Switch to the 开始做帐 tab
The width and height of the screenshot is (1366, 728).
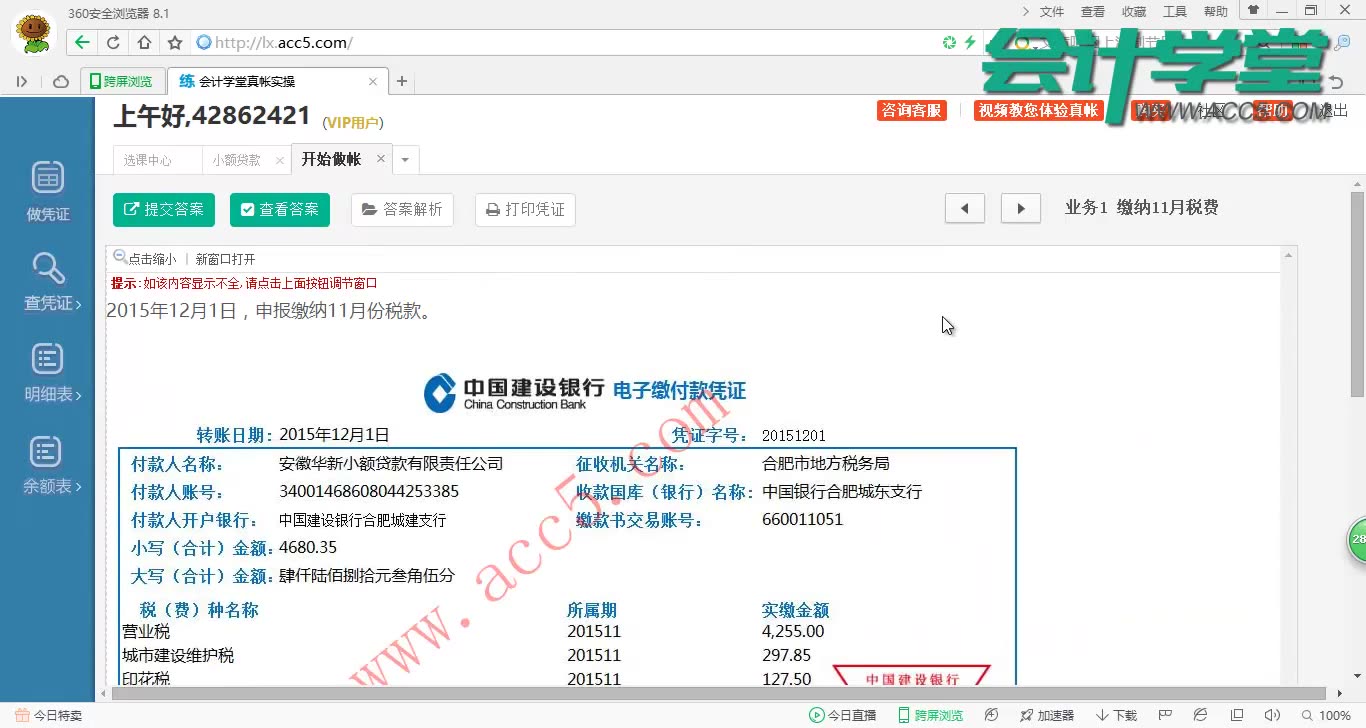tap(332, 158)
